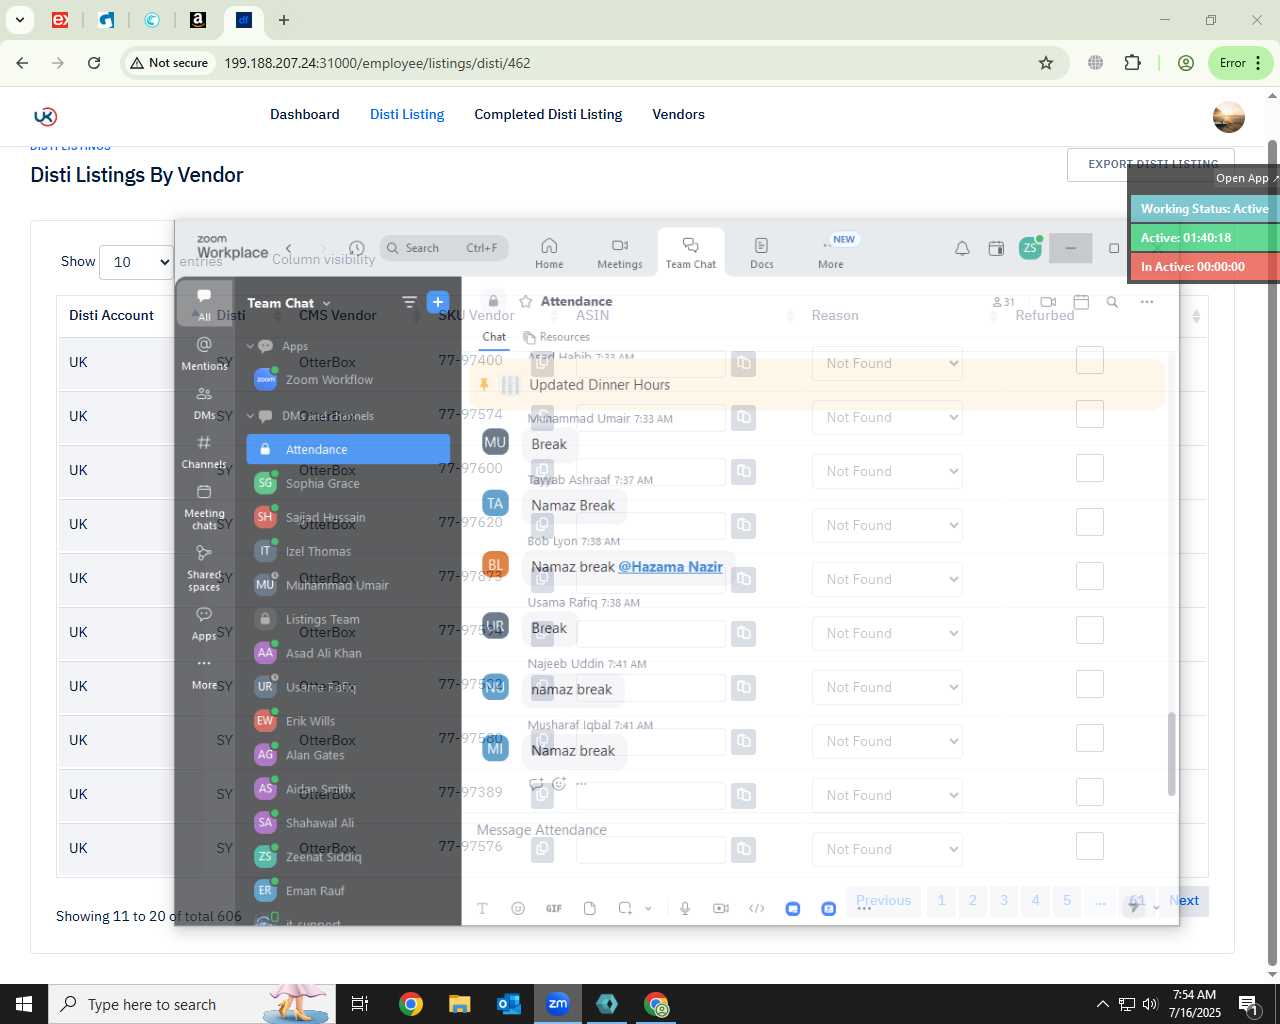Open DMs in the Zoom sidebar
1280x1024 pixels.
tap(204, 403)
